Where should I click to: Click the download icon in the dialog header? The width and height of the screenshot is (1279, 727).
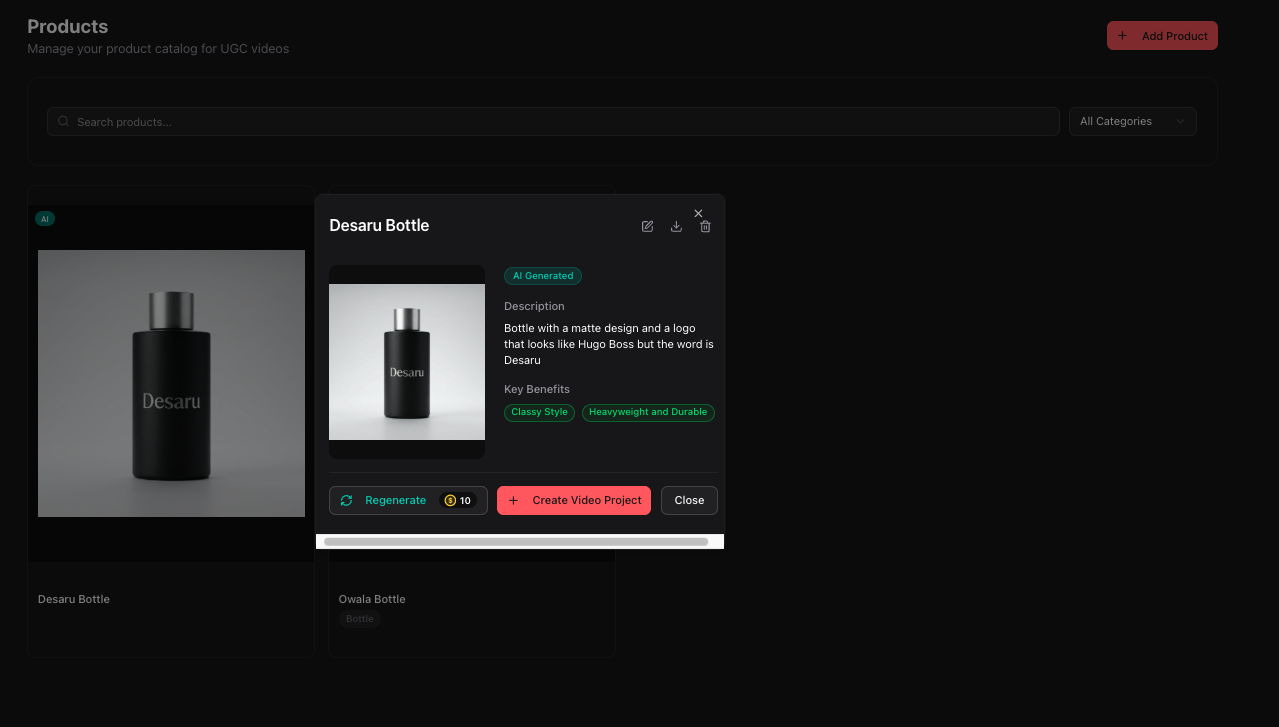[x=676, y=226]
